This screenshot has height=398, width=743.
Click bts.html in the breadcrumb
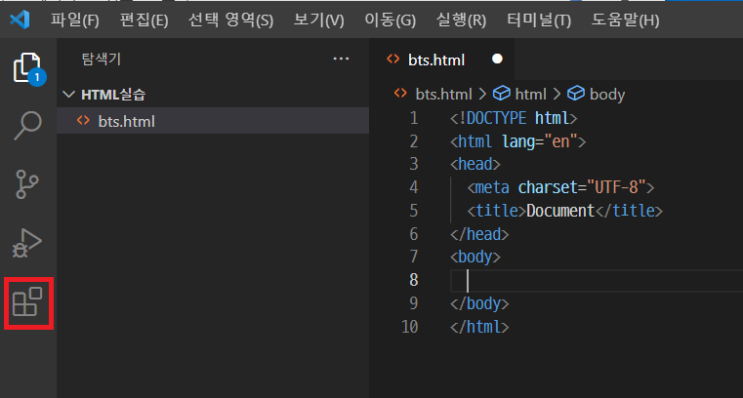pyautogui.click(x=443, y=94)
